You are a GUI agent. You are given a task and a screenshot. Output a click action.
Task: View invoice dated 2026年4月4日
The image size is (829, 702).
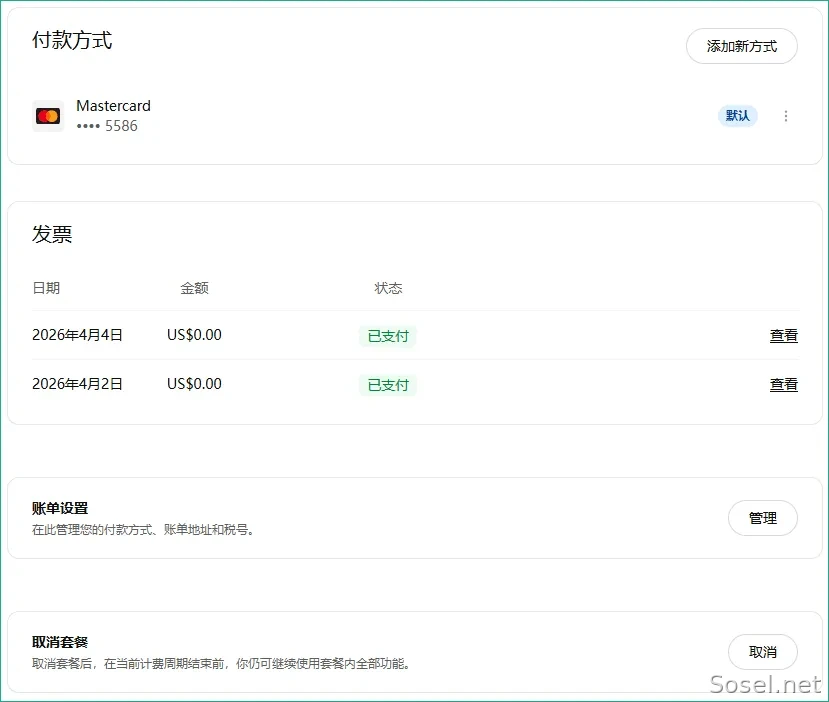[784, 335]
